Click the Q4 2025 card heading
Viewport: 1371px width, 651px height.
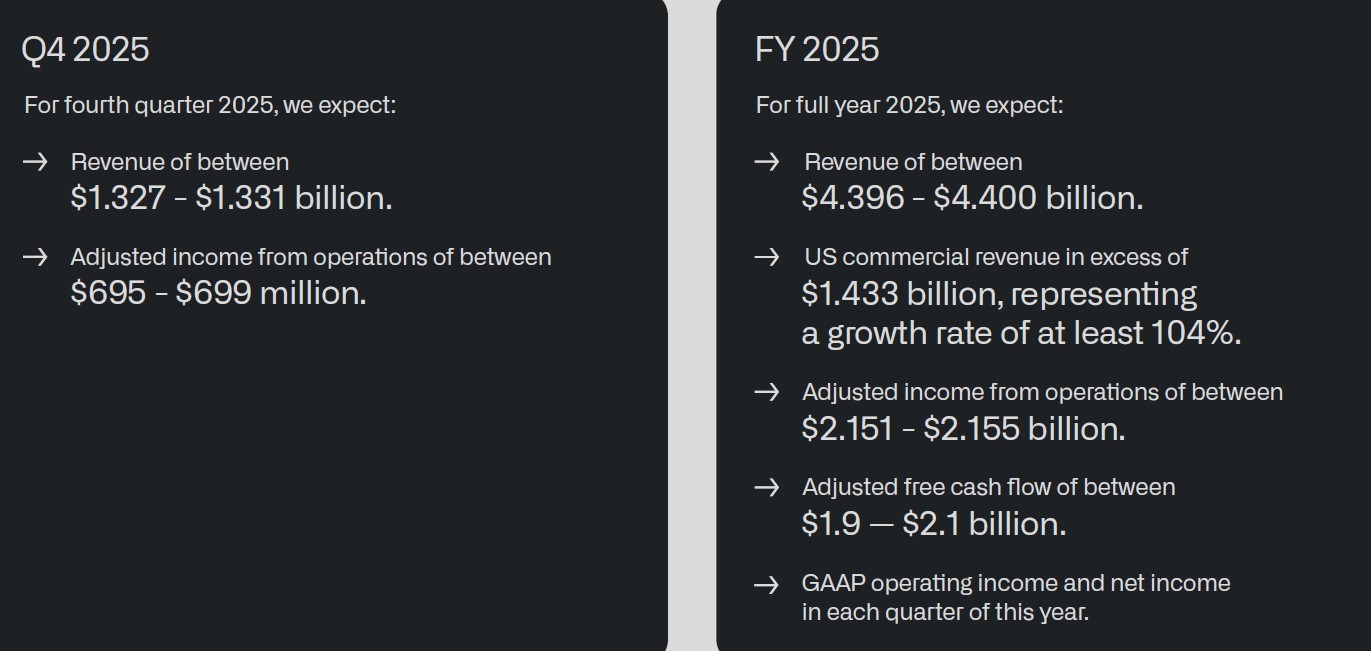pyautogui.click(x=85, y=49)
